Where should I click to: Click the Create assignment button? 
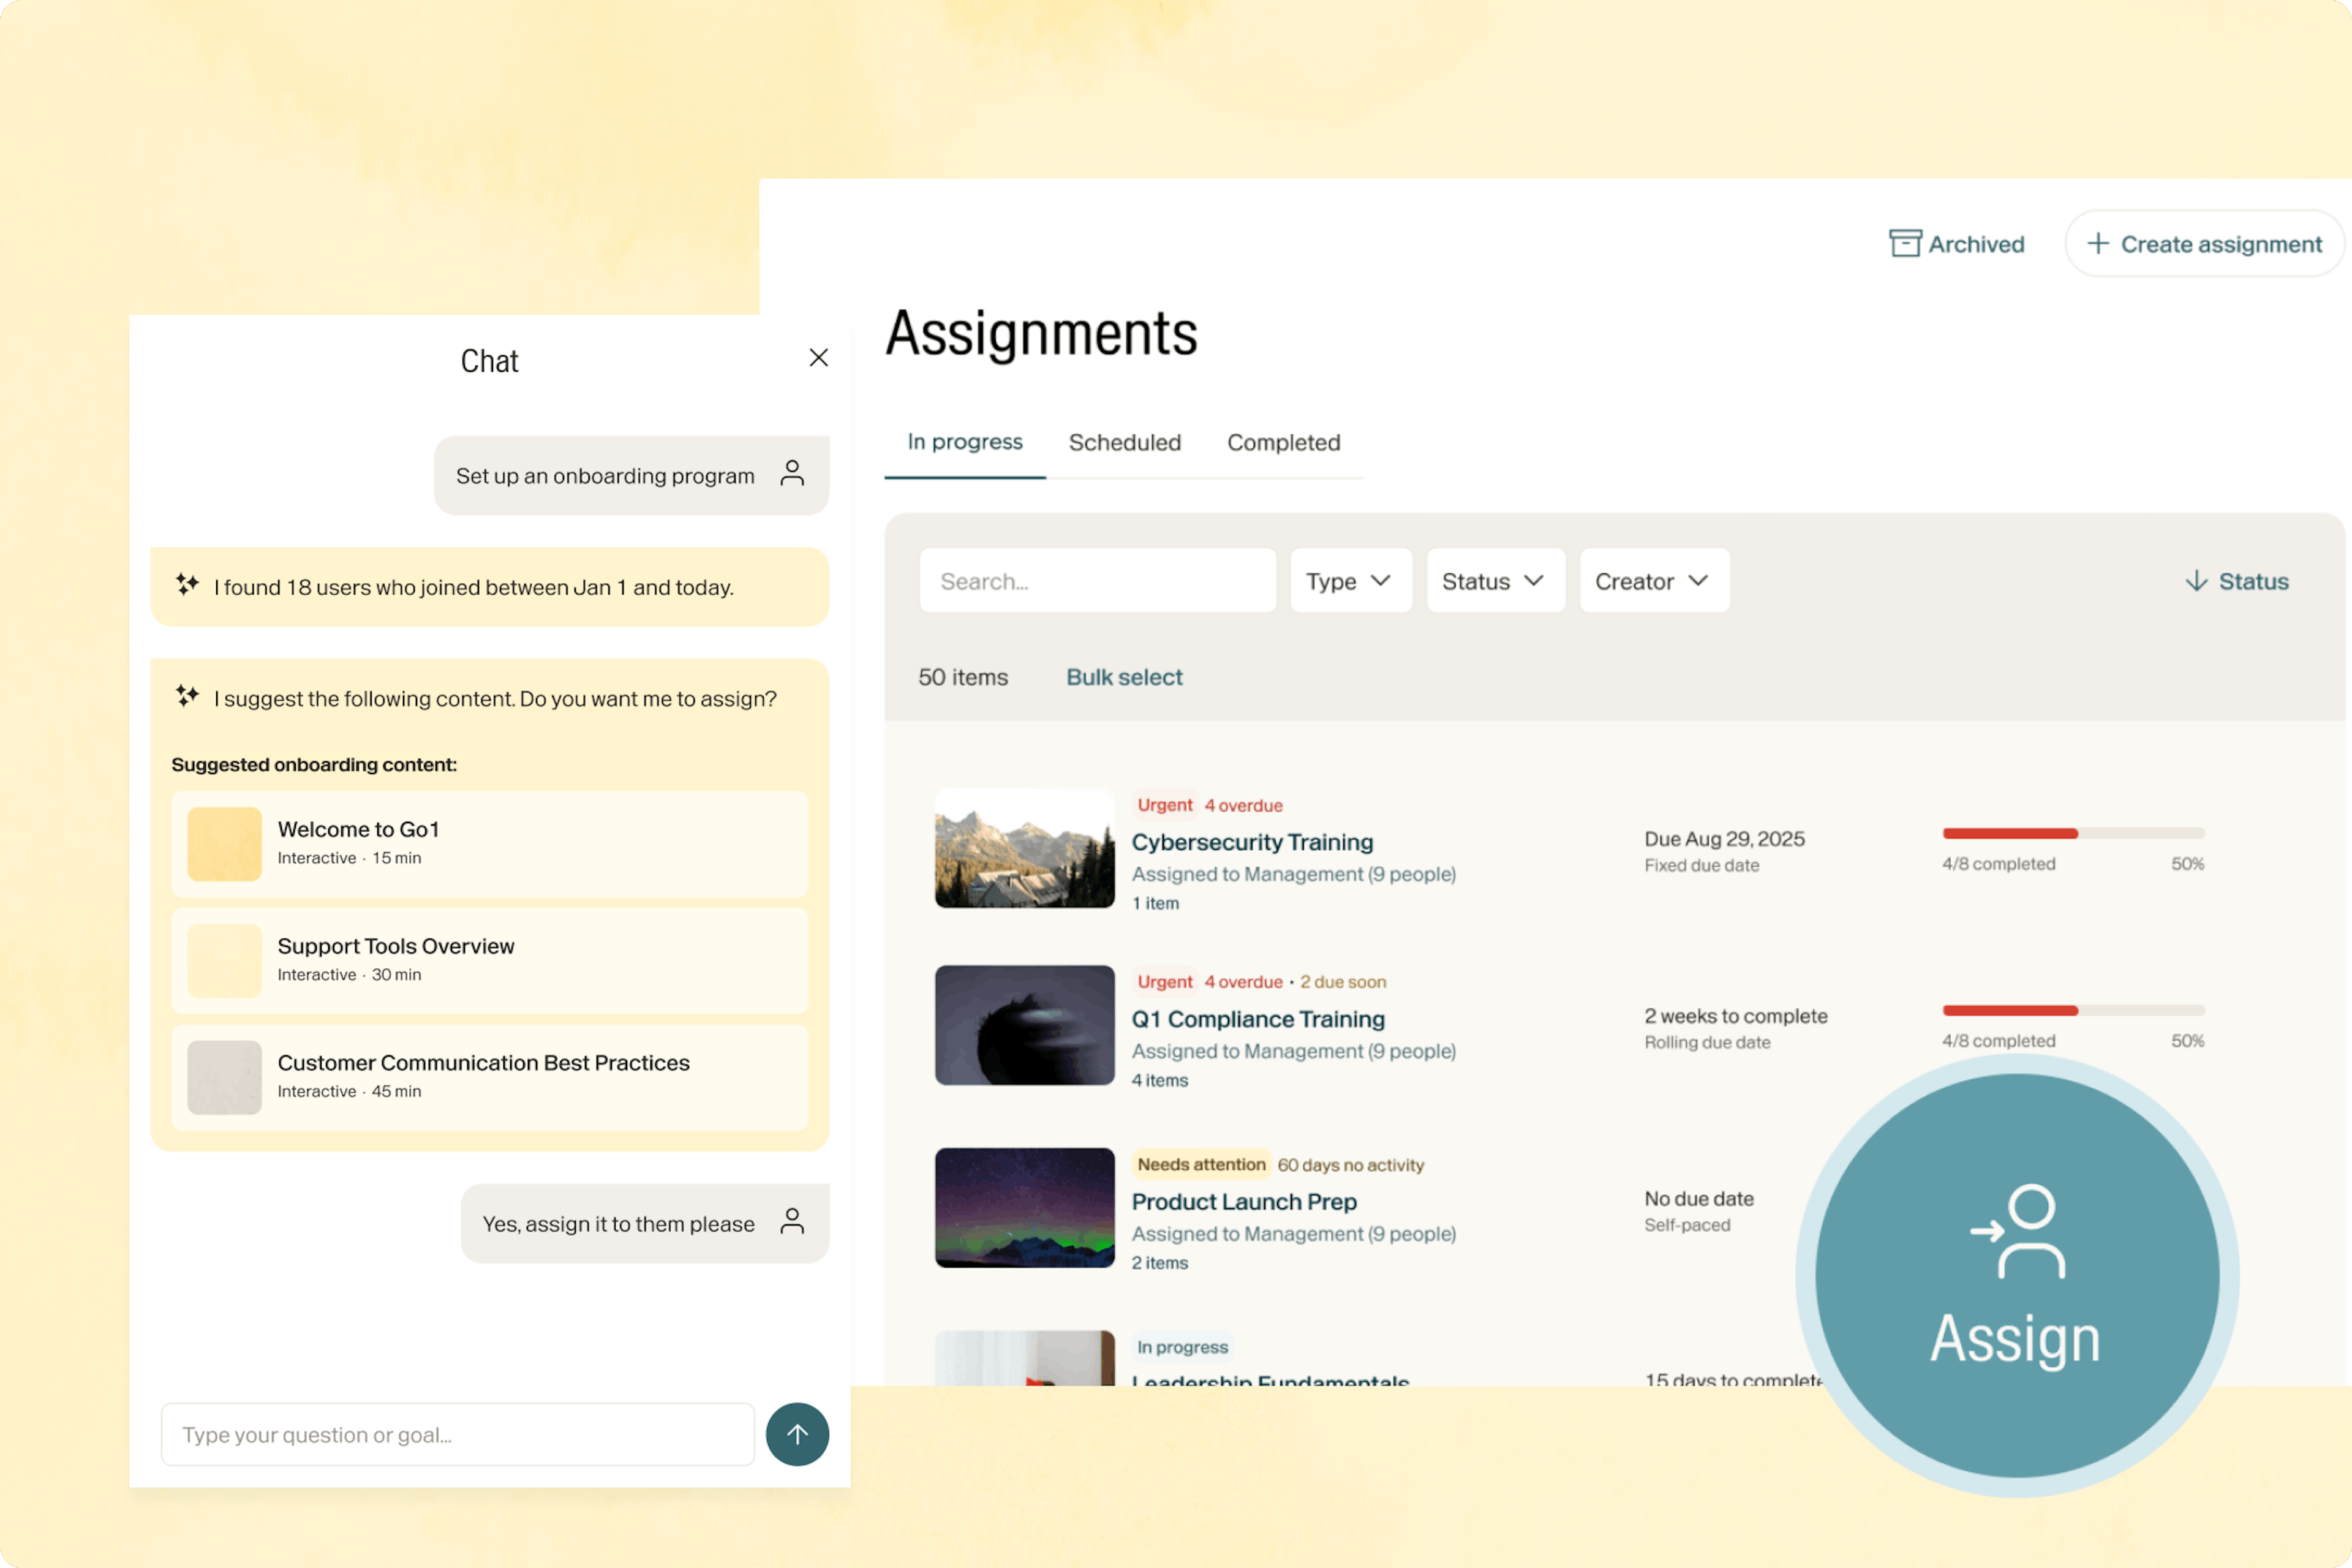[x=2204, y=244]
